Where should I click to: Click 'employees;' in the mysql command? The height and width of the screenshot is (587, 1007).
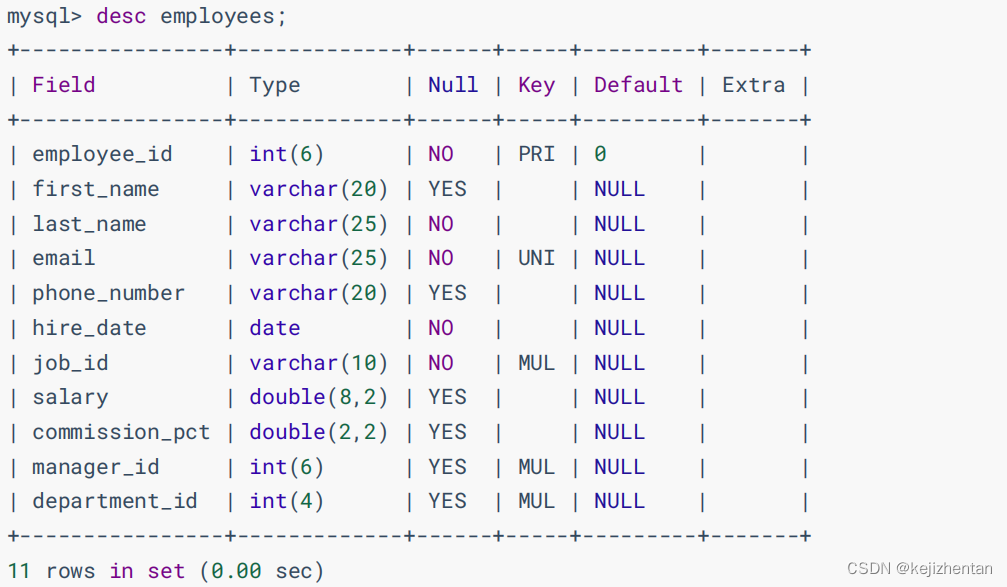point(223,17)
